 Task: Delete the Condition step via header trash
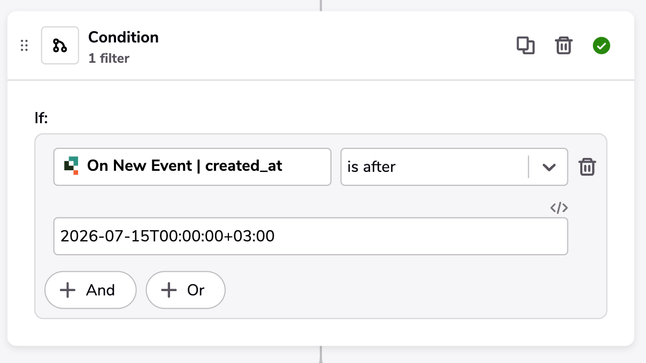pyautogui.click(x=563, y=45)
